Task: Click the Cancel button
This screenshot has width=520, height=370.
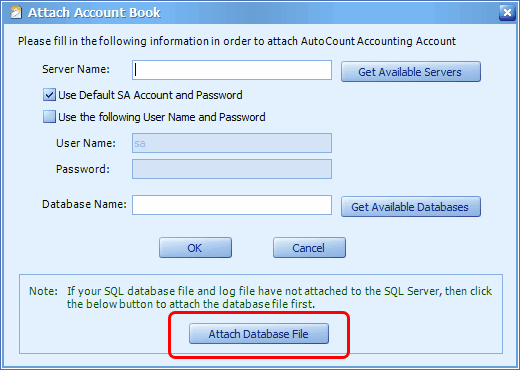Action: point(309,248)
